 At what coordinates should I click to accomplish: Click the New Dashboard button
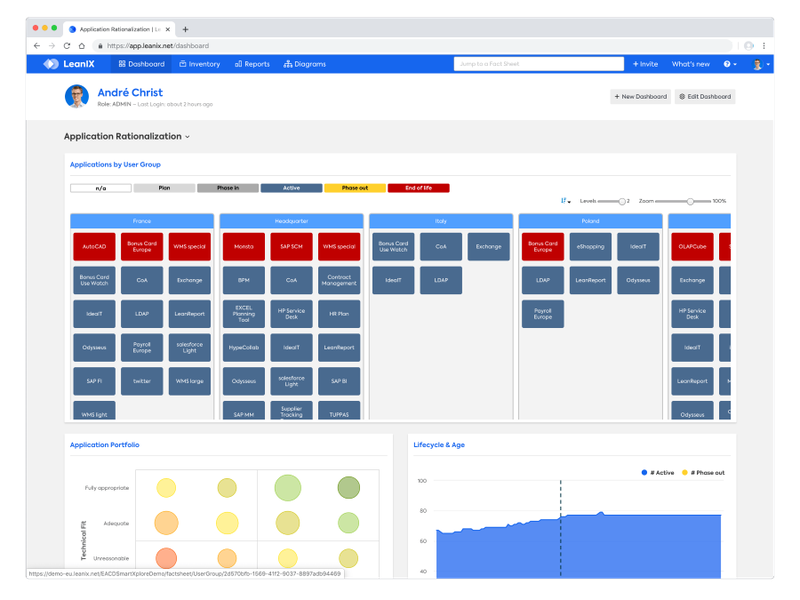point(640,96)
